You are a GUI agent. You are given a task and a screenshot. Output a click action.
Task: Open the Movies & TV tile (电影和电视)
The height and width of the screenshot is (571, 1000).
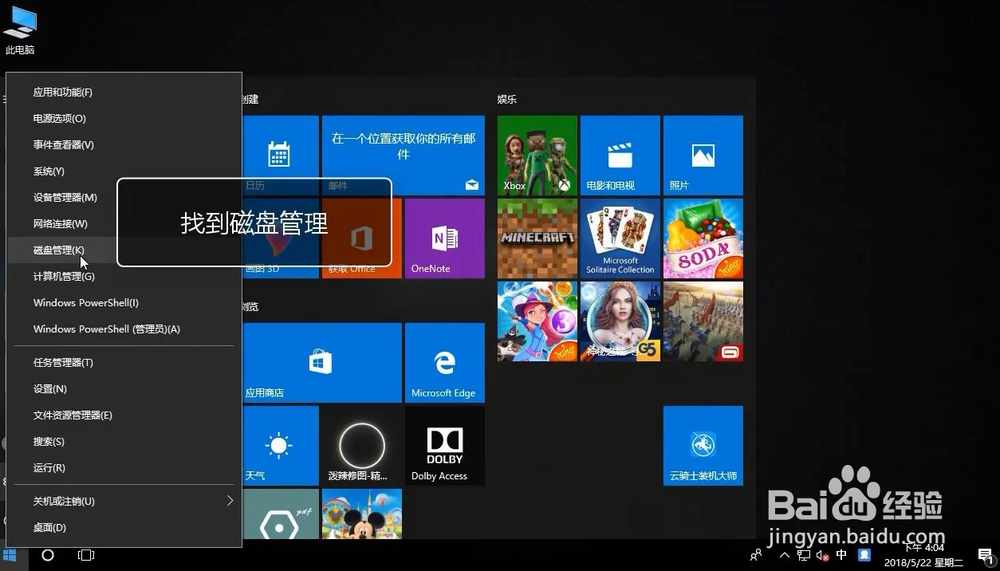pos(620,155)
